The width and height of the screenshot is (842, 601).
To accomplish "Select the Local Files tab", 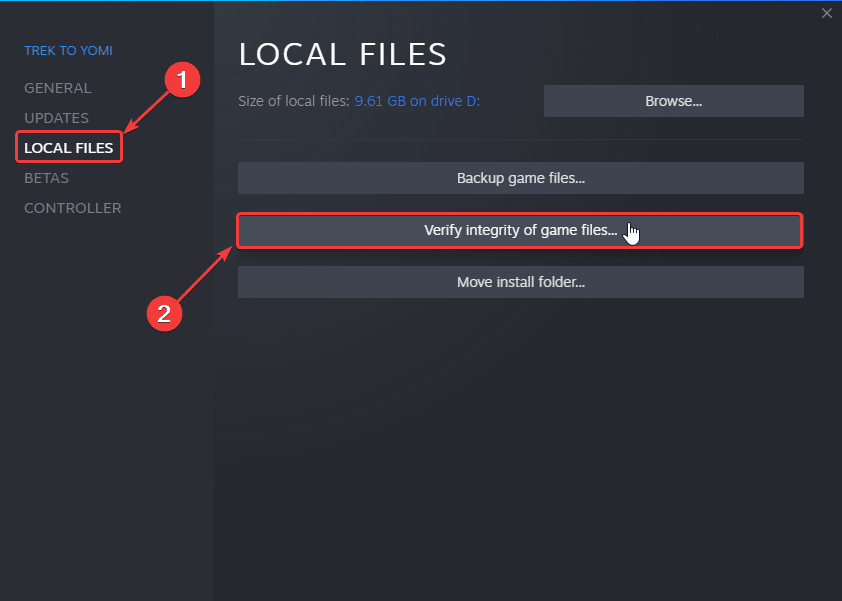I will [x=69, y=148].
